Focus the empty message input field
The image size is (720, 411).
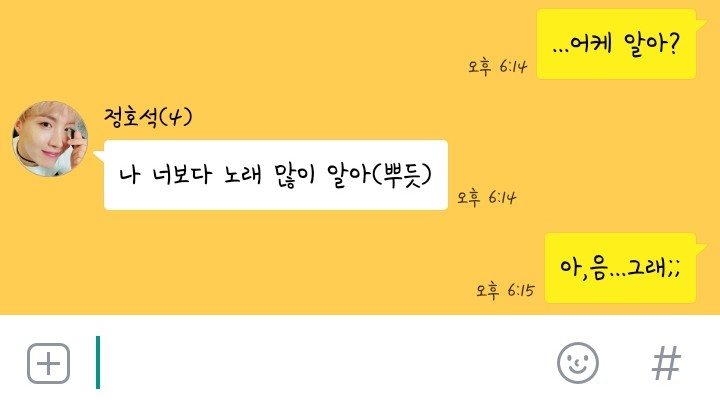click(x=321, y=363)
